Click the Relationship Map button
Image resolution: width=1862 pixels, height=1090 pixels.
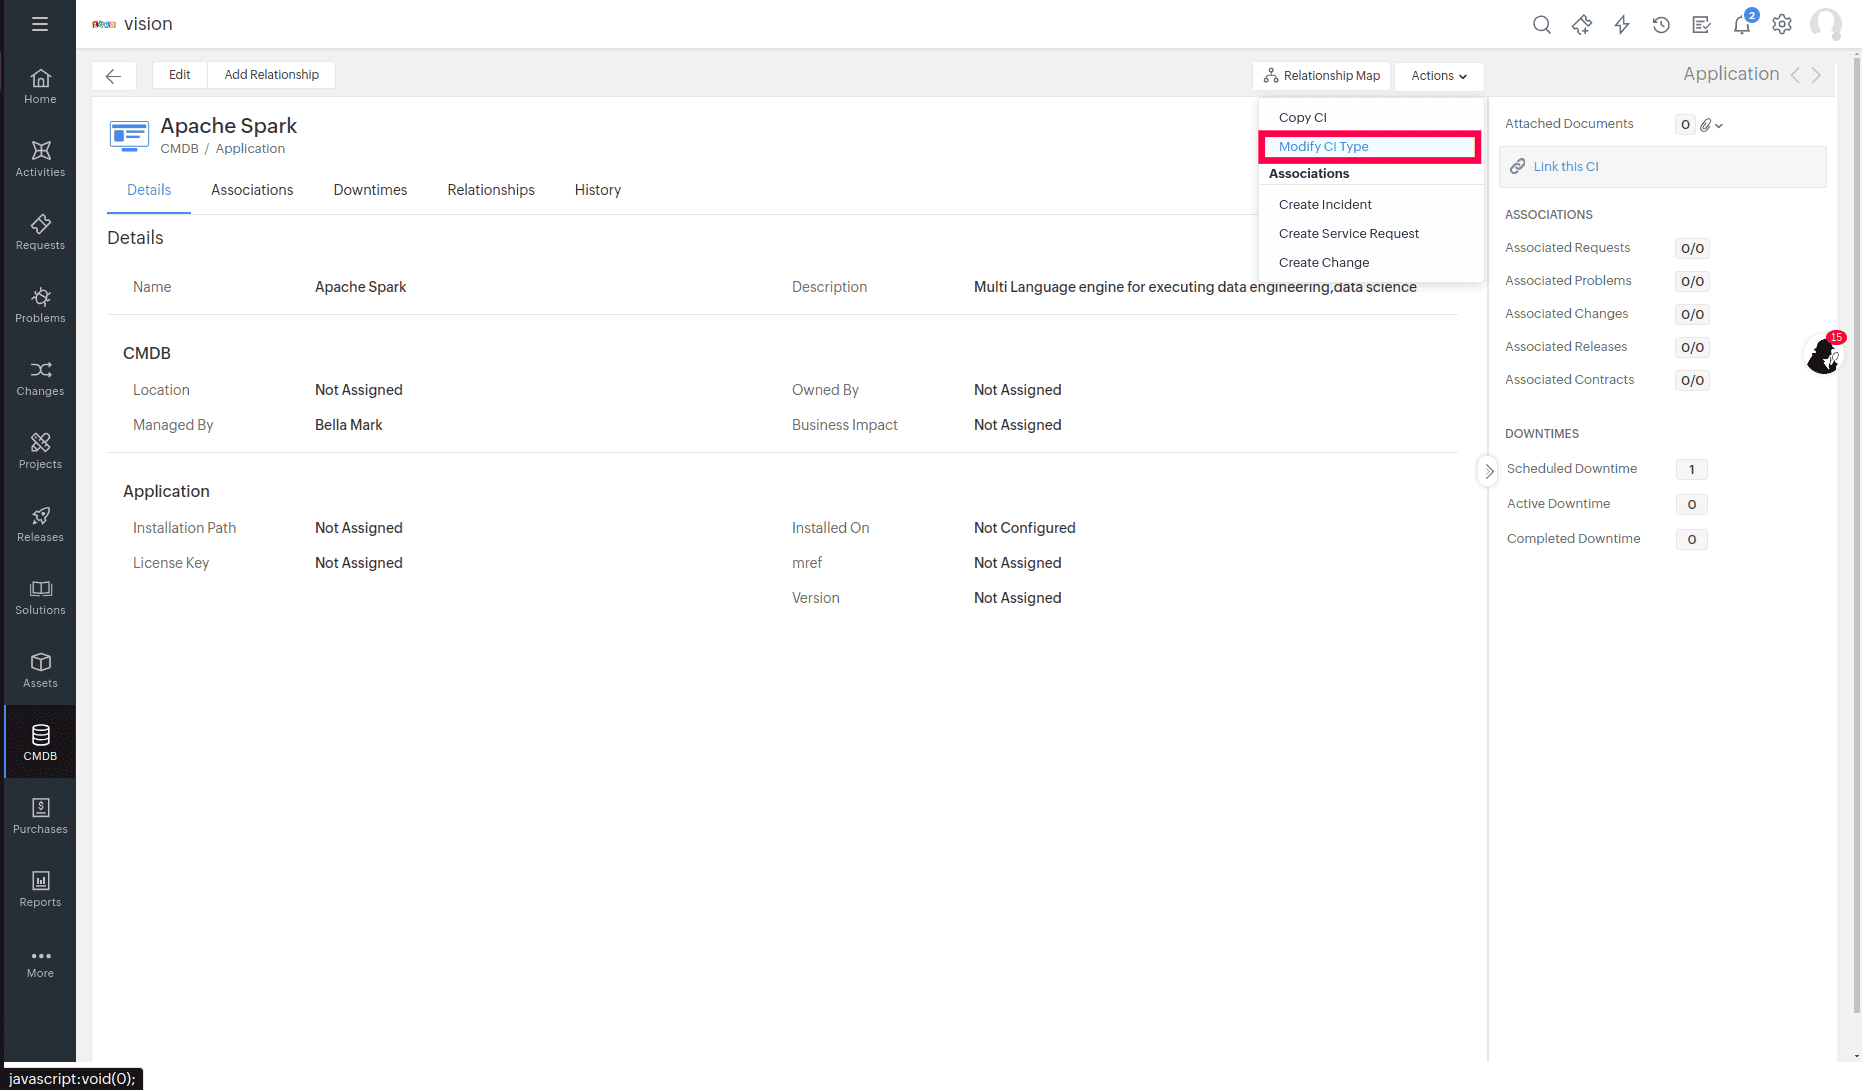(1321, 76)
